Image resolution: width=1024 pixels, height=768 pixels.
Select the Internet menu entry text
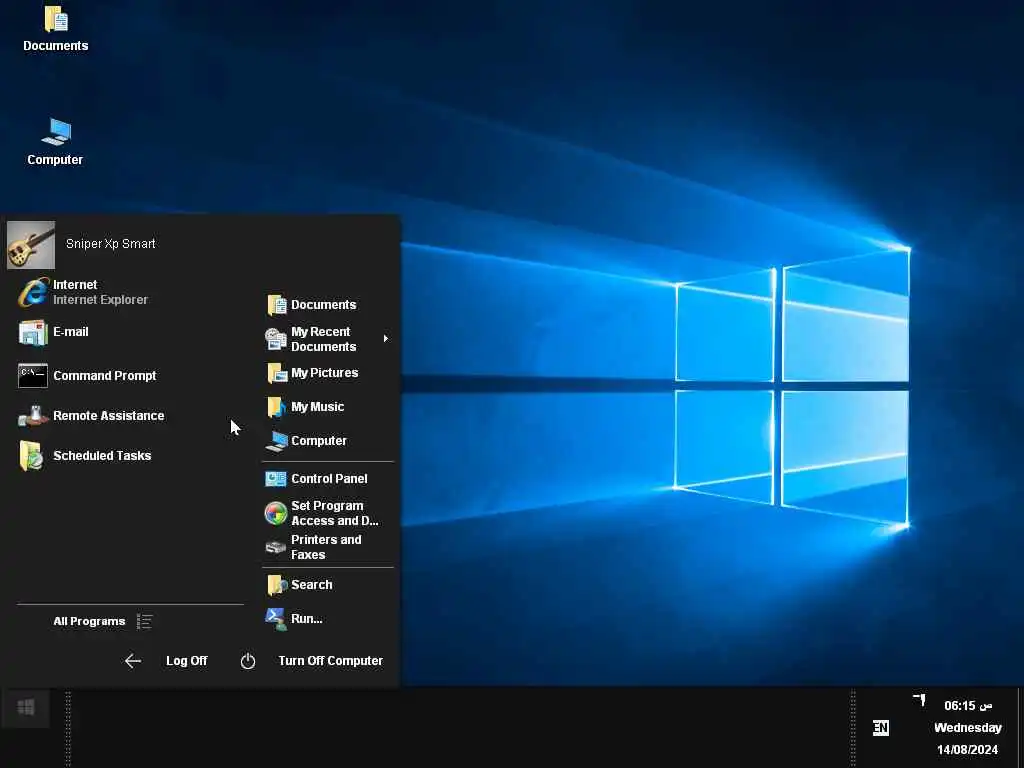pyautogui.click(x=75, y=285)
